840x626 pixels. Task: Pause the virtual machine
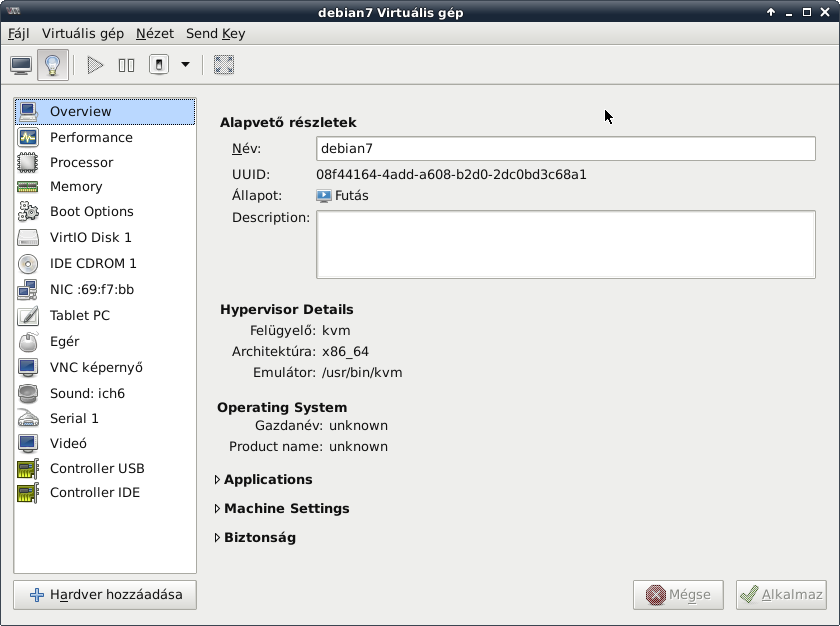[126, 65]
